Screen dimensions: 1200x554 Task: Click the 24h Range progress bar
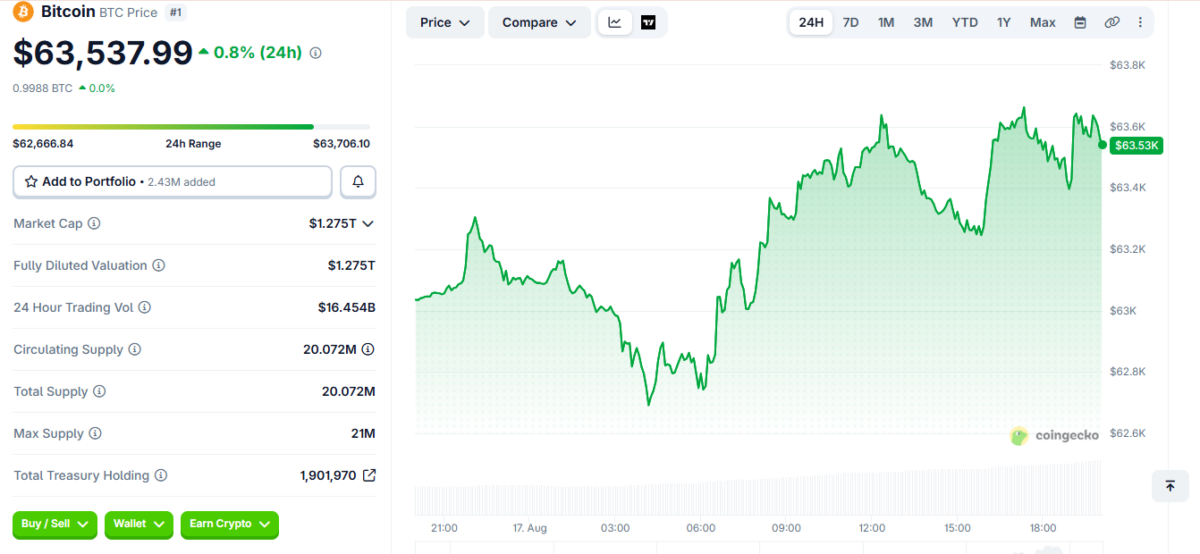tap(191, 127)
